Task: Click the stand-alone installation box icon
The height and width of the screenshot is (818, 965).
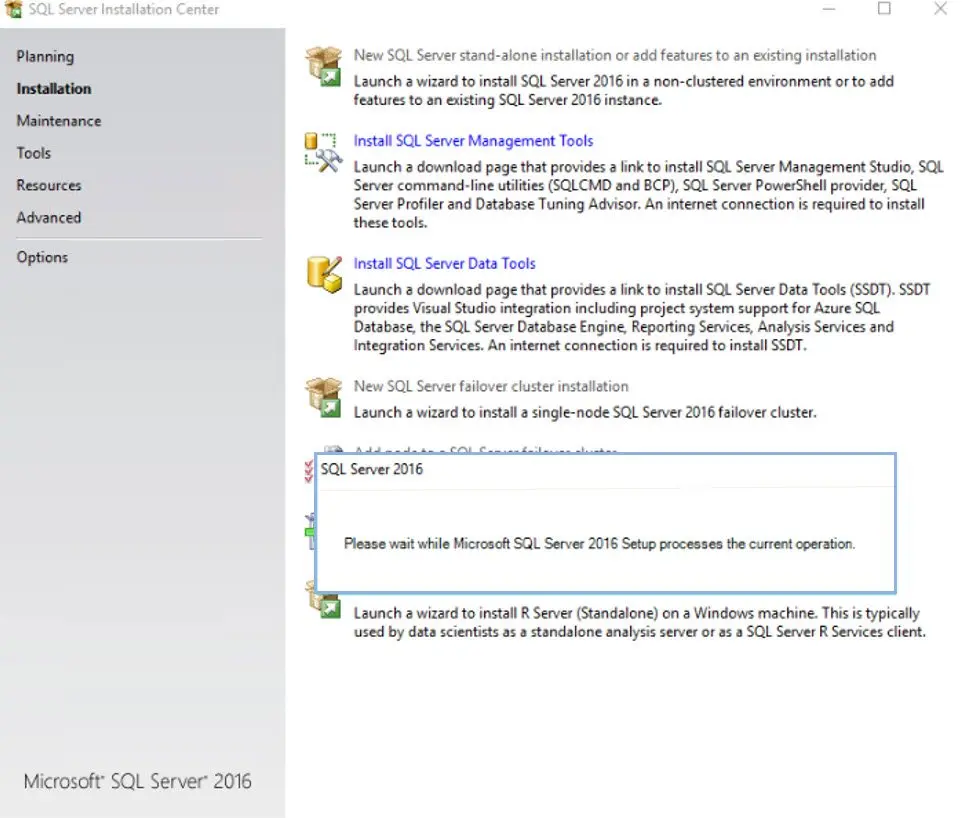Action: 324,66
